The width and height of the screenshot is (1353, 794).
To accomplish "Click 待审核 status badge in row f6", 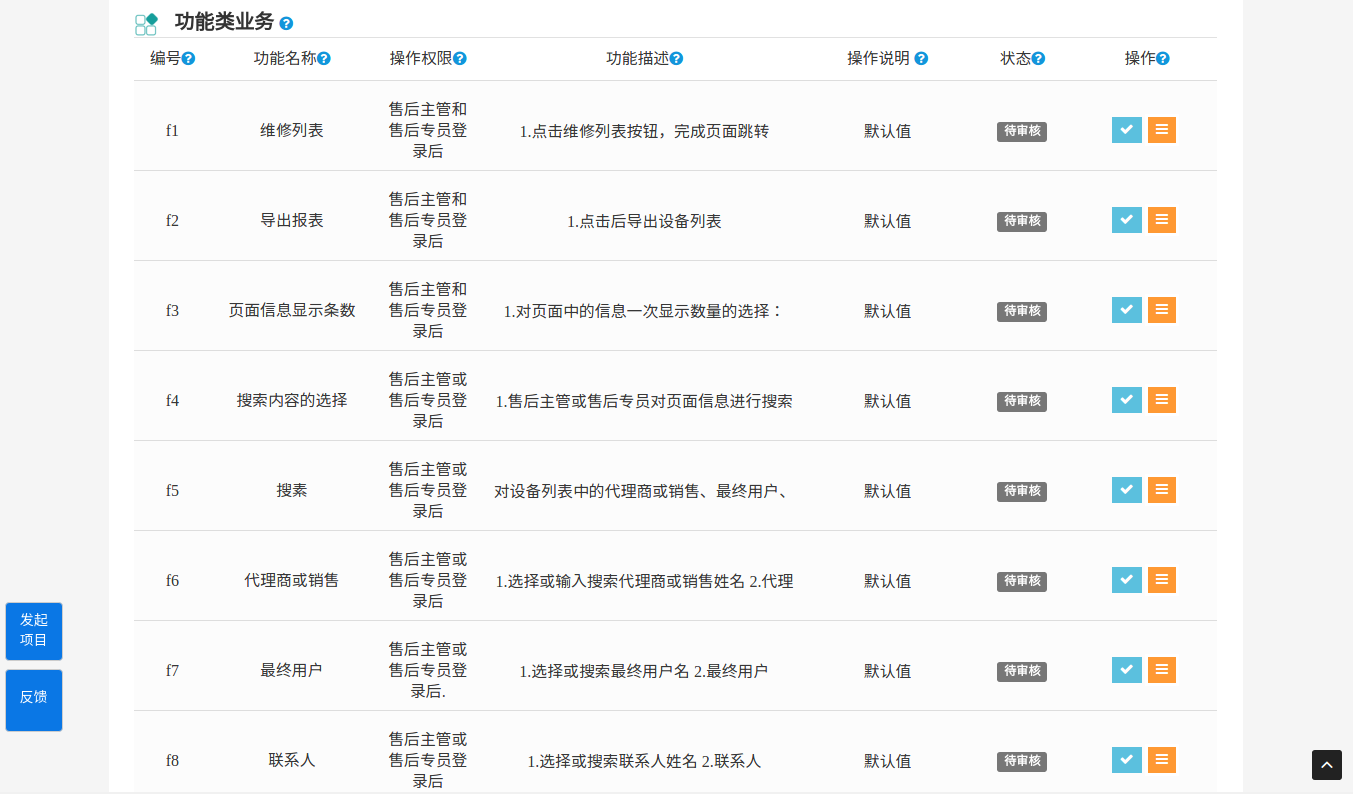I will click(x=1022, y=581).
